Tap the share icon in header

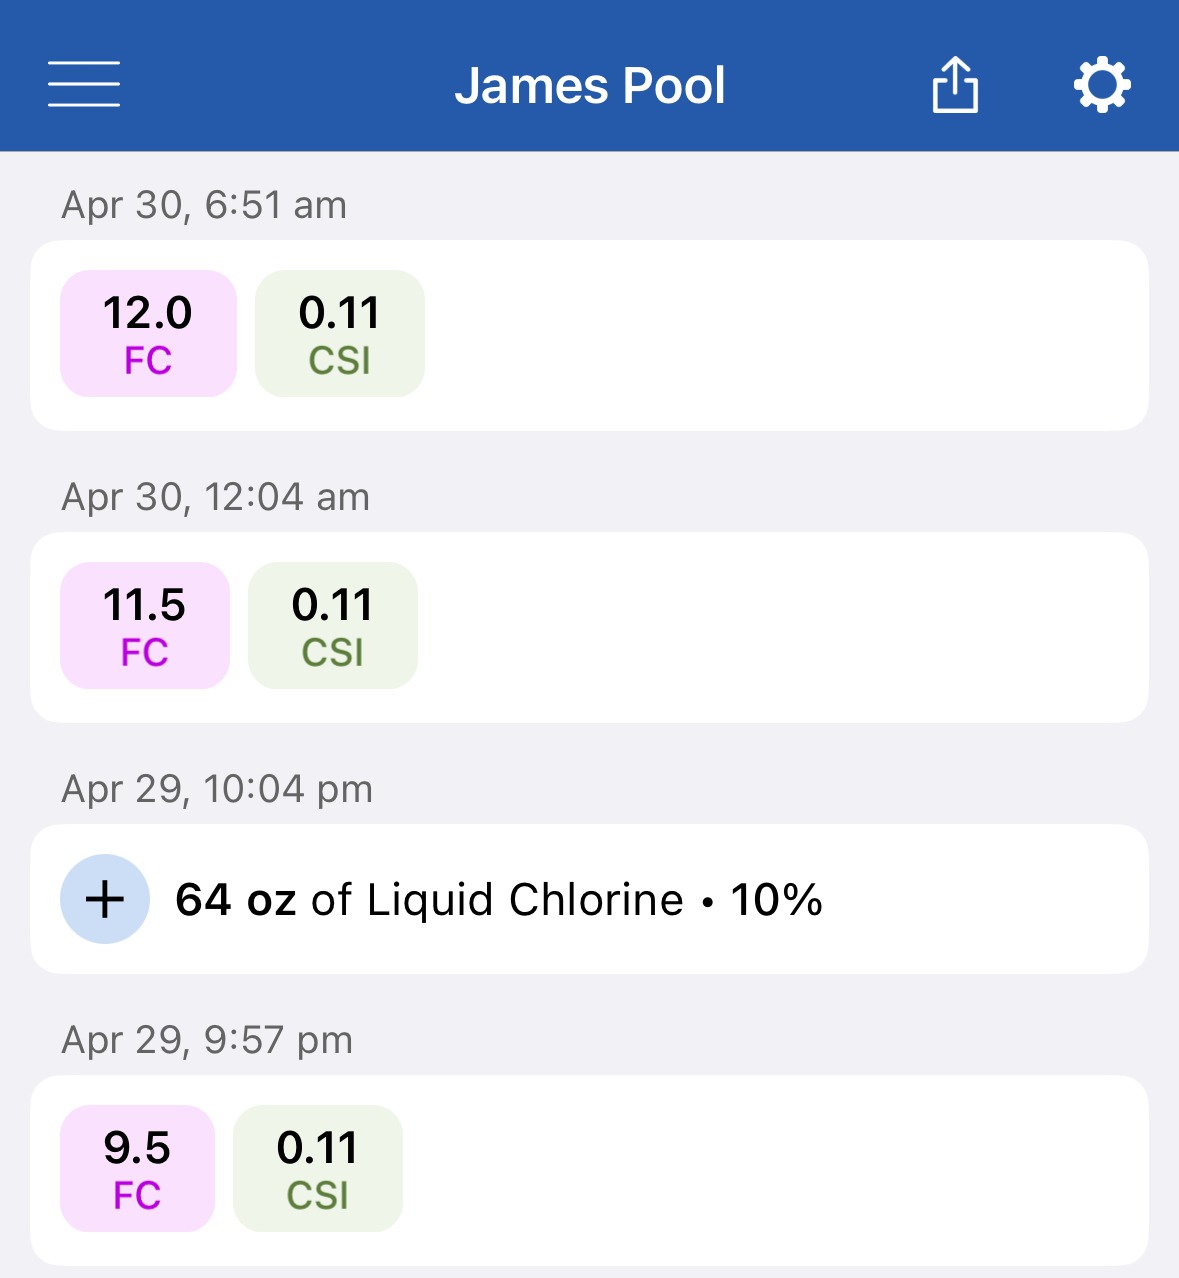pos(955,84)
